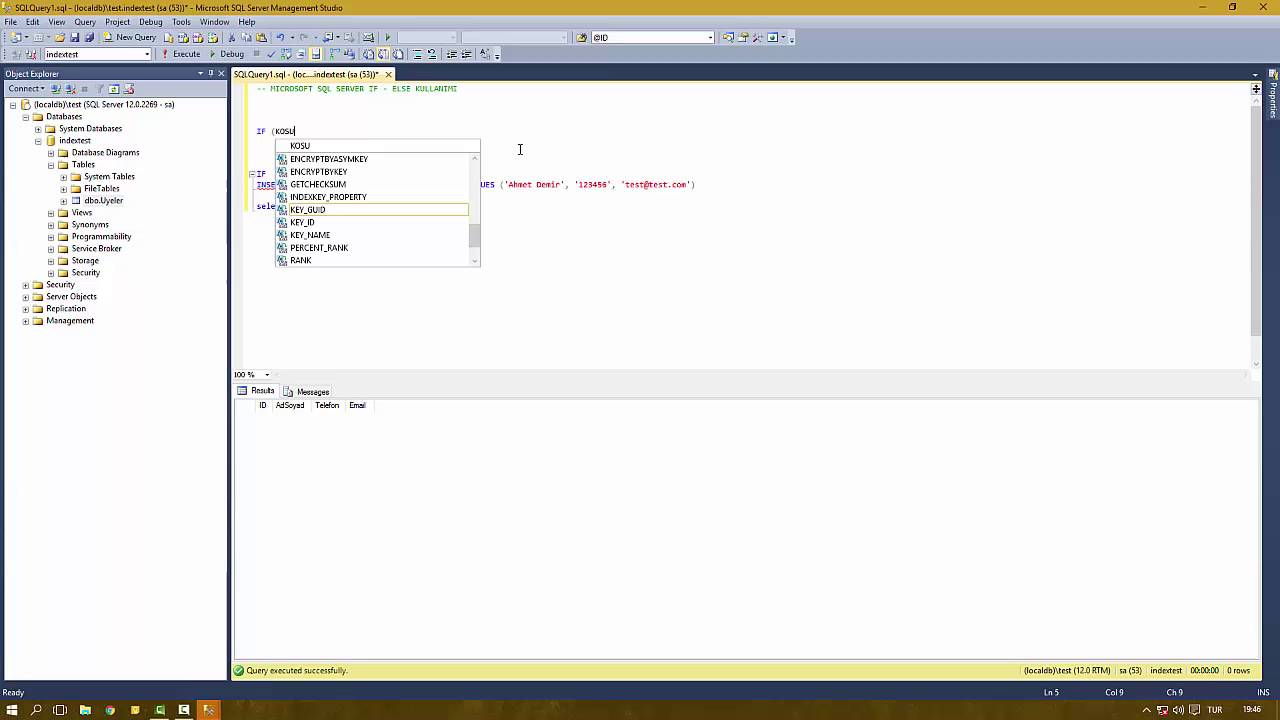Open the Query menu

(85, 22)
